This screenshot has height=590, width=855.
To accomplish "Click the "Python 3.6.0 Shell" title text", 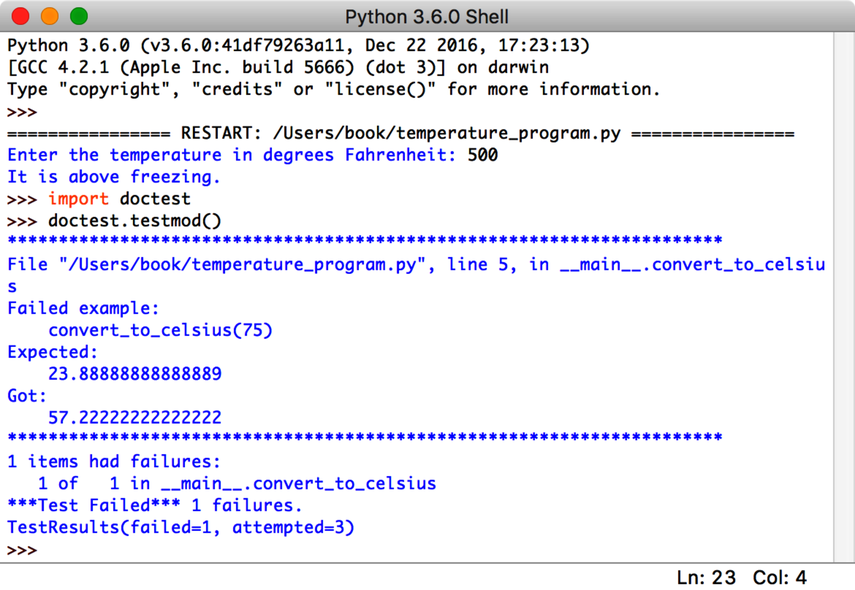I will [x=427, y=17].
